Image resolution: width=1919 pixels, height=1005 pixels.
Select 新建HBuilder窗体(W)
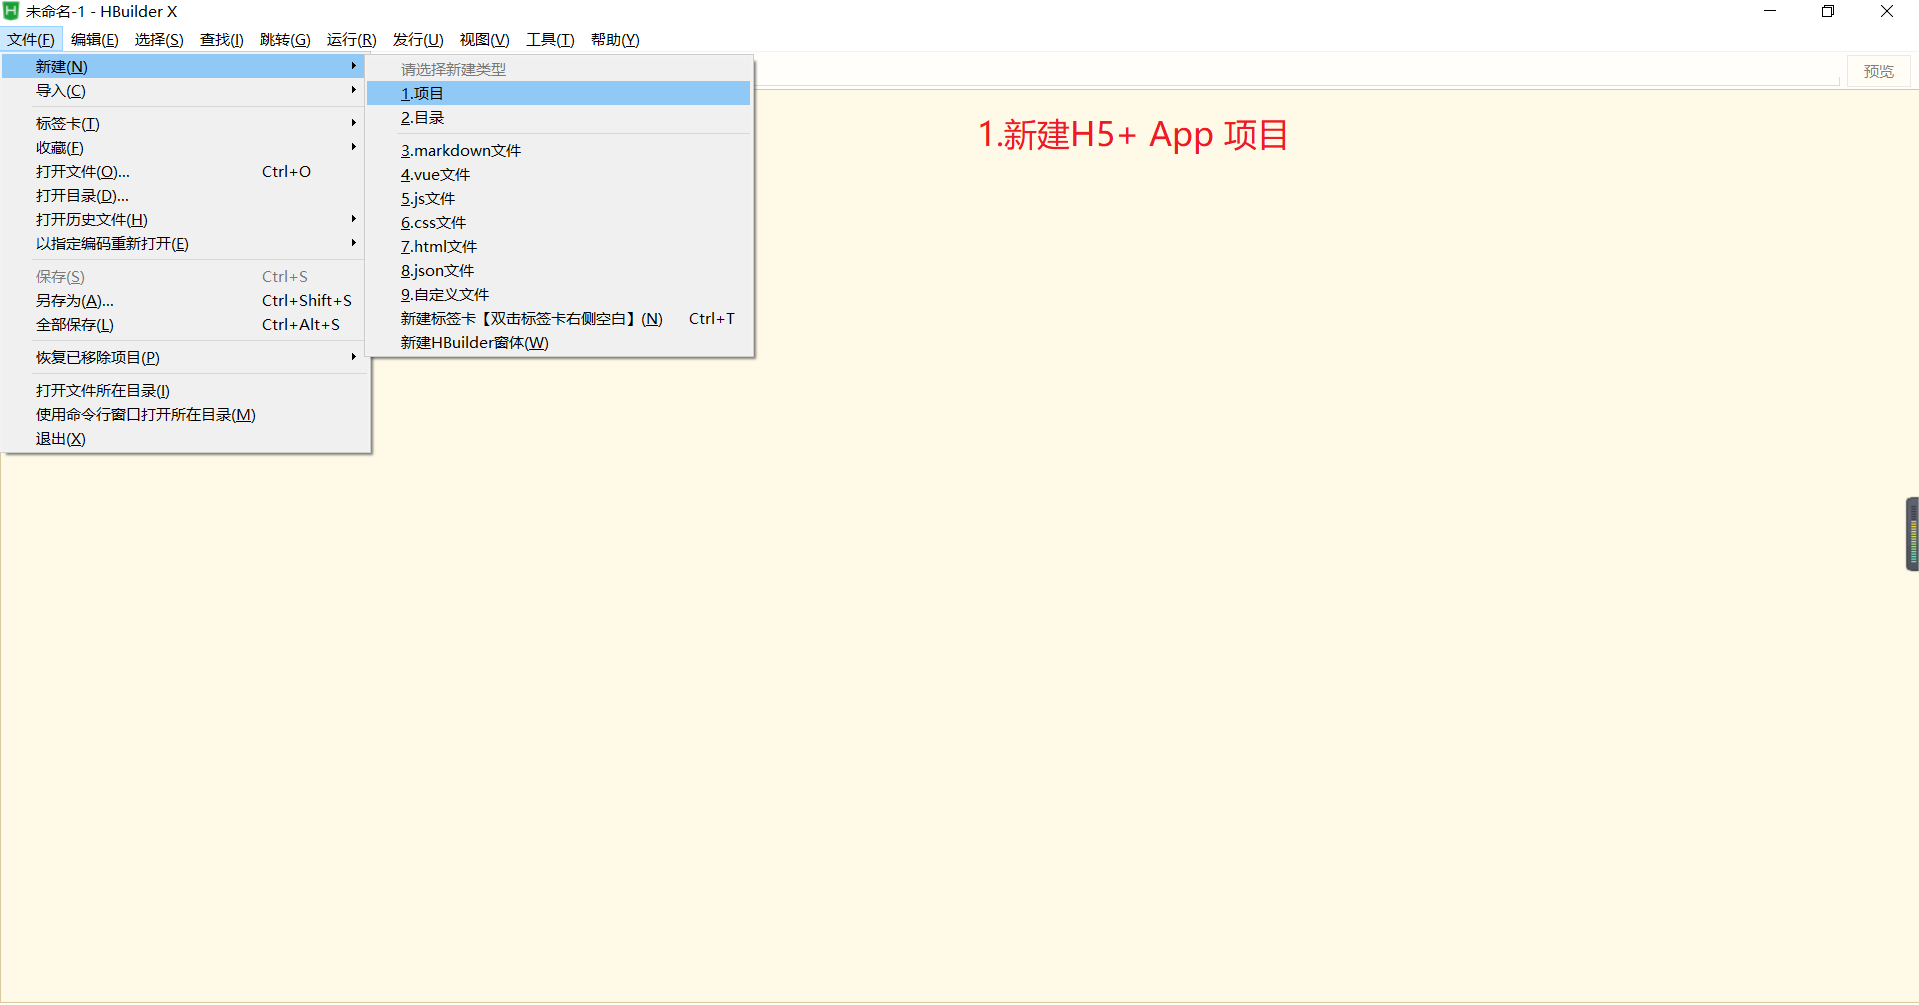tap(473, 342)
